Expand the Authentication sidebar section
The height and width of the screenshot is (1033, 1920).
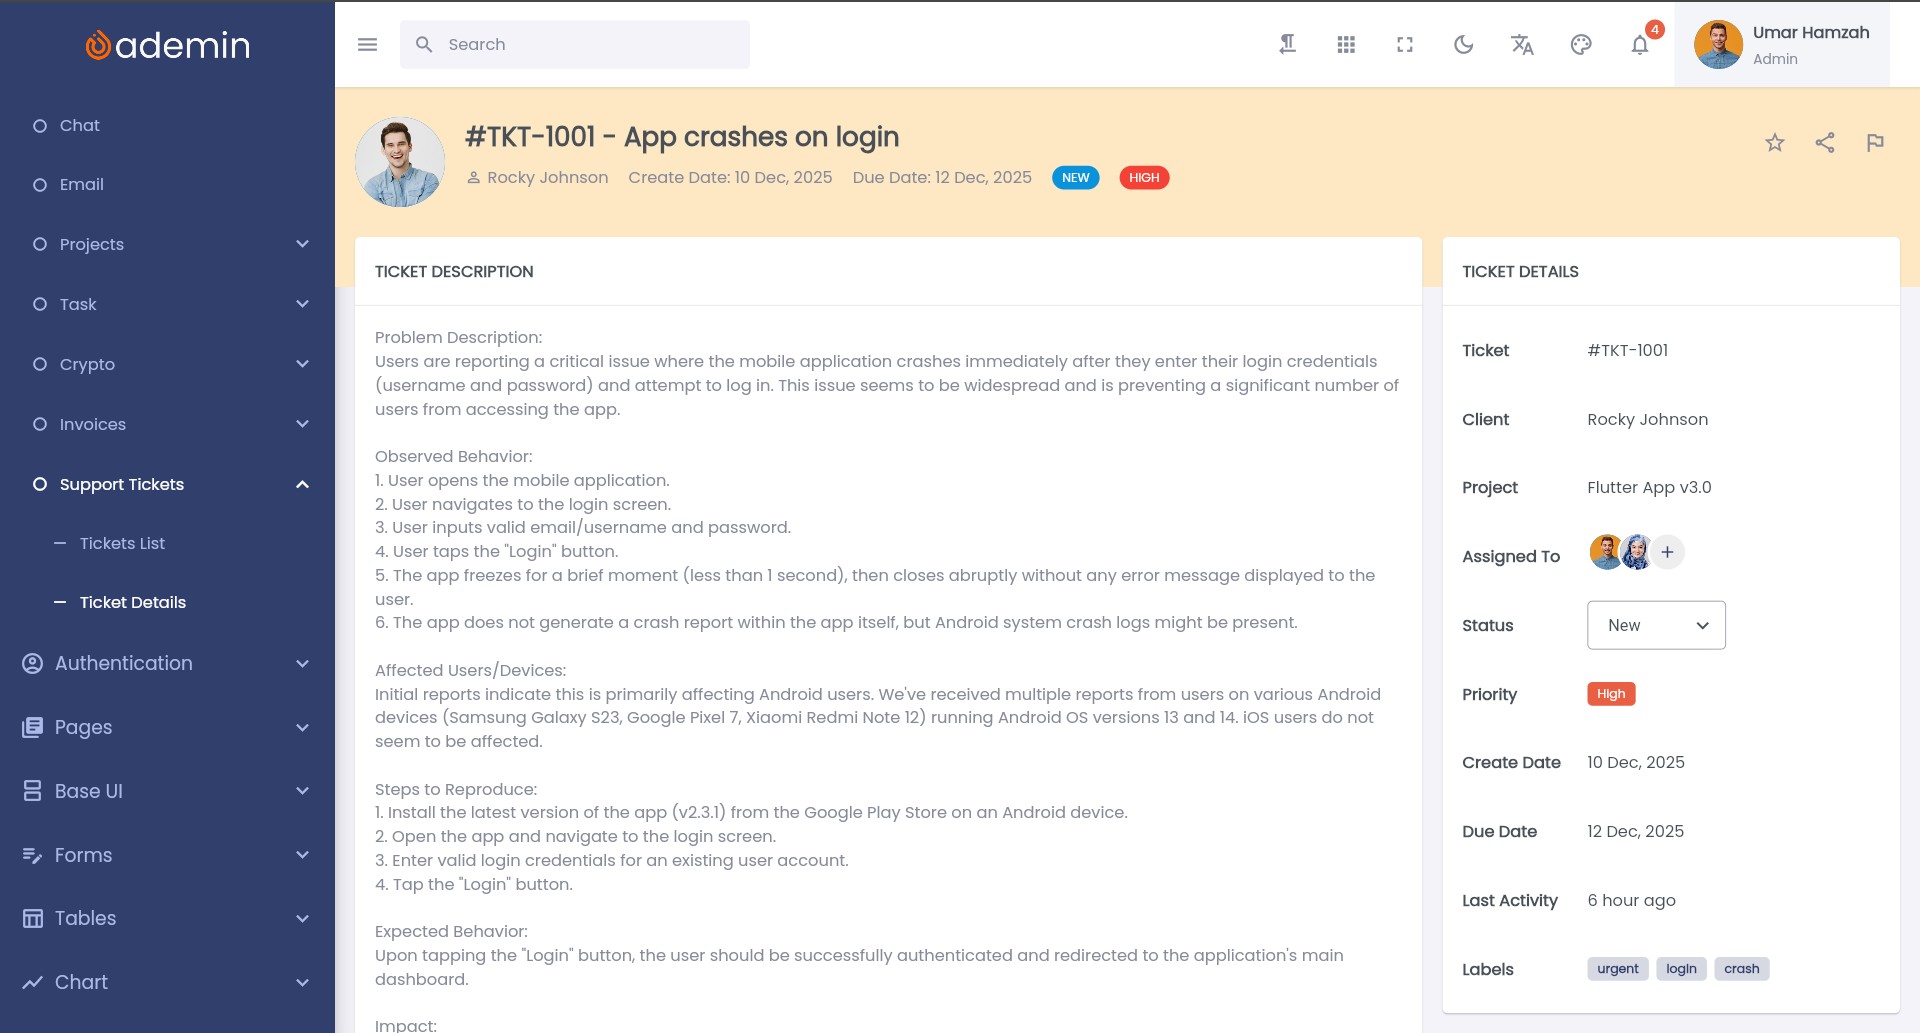pos(168,663)
